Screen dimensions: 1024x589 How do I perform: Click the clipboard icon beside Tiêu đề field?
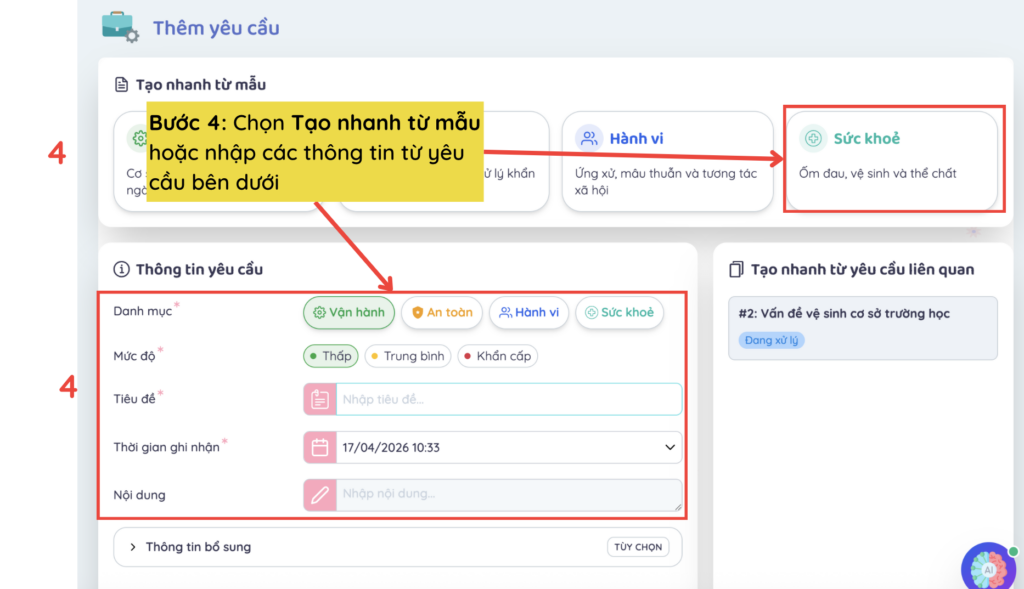point(319,399)
